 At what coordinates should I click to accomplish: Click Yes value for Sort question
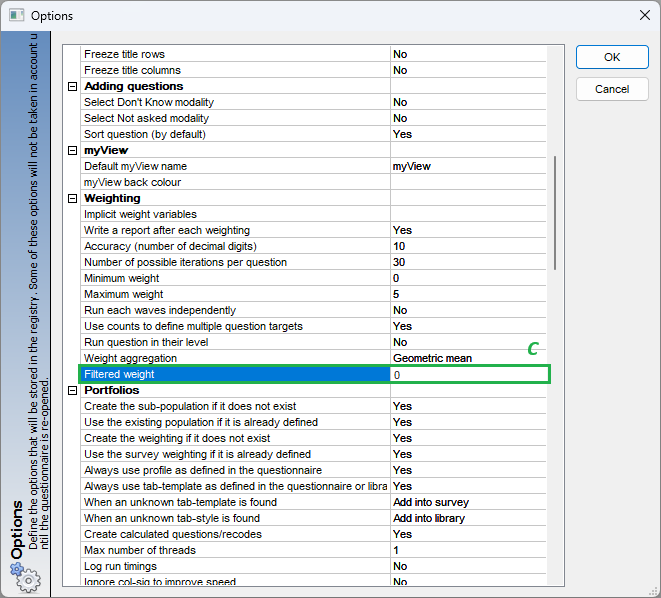point(402,134)
